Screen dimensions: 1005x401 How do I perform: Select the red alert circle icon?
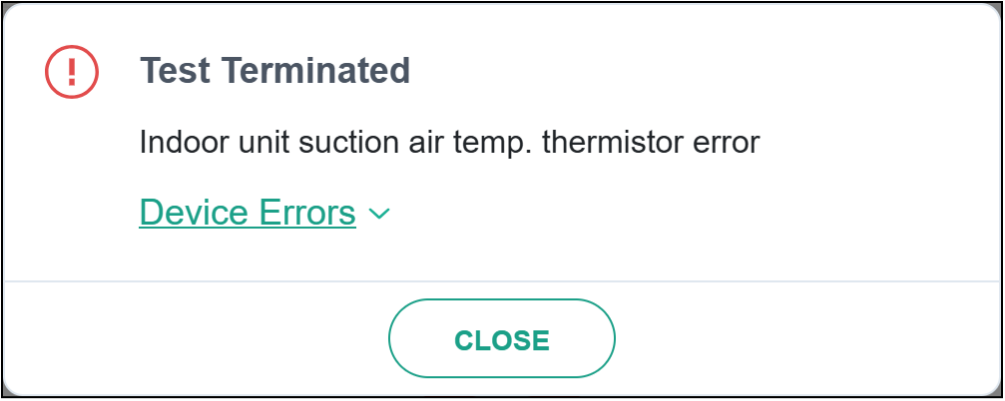click(71, 72)
